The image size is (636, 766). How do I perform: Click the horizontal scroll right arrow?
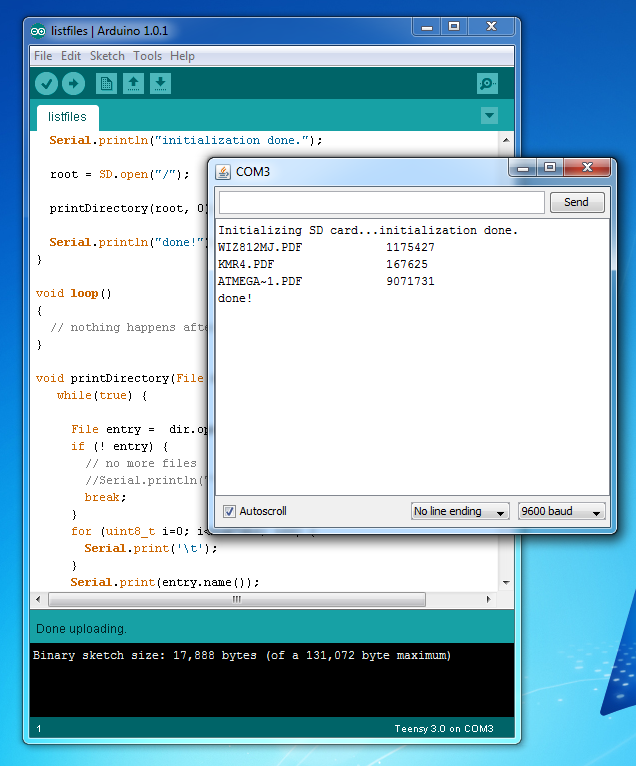coord(488,599)
